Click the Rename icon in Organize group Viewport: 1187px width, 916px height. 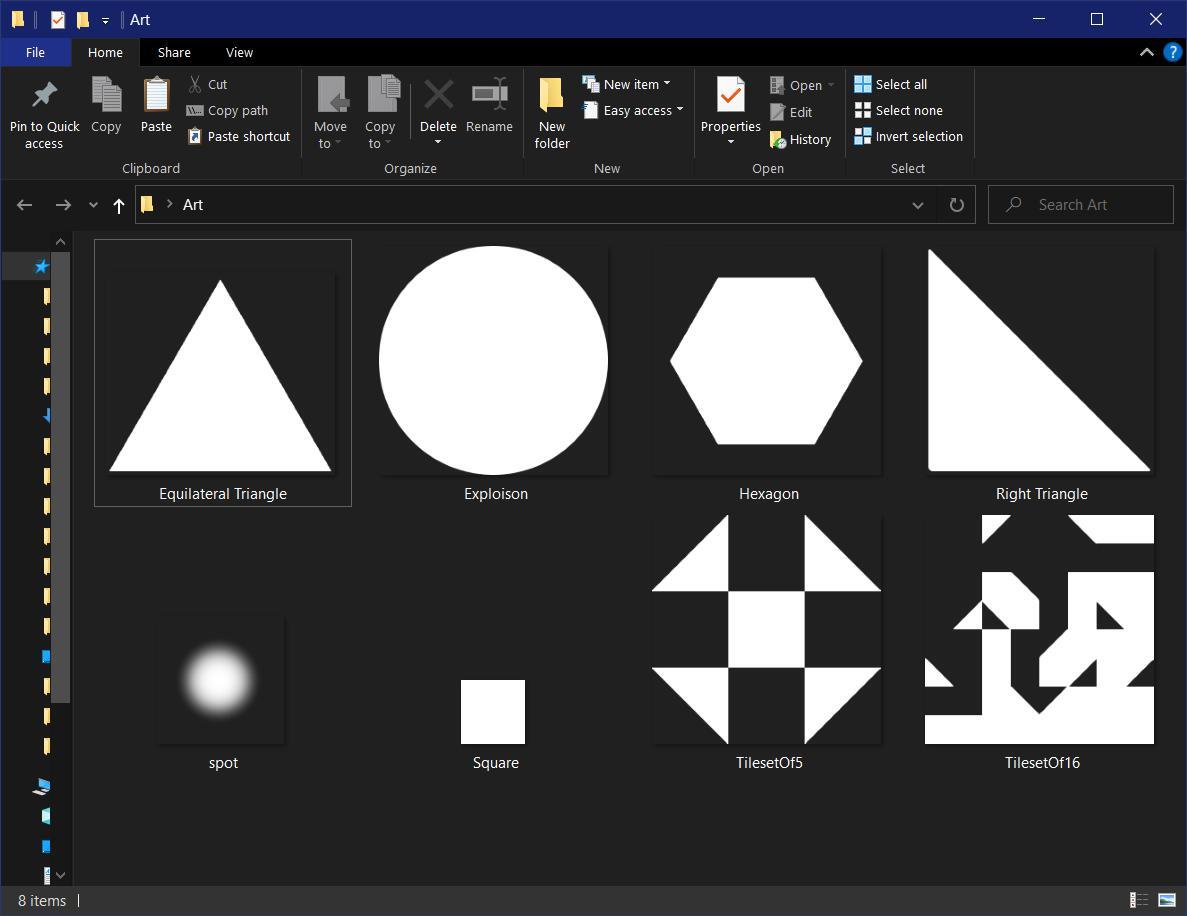click(x=489, y=96)
